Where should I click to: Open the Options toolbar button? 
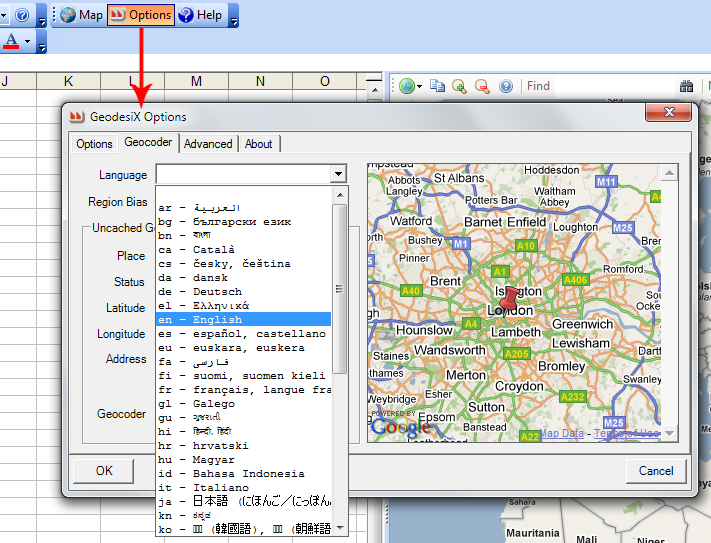(x=140, y=15)
